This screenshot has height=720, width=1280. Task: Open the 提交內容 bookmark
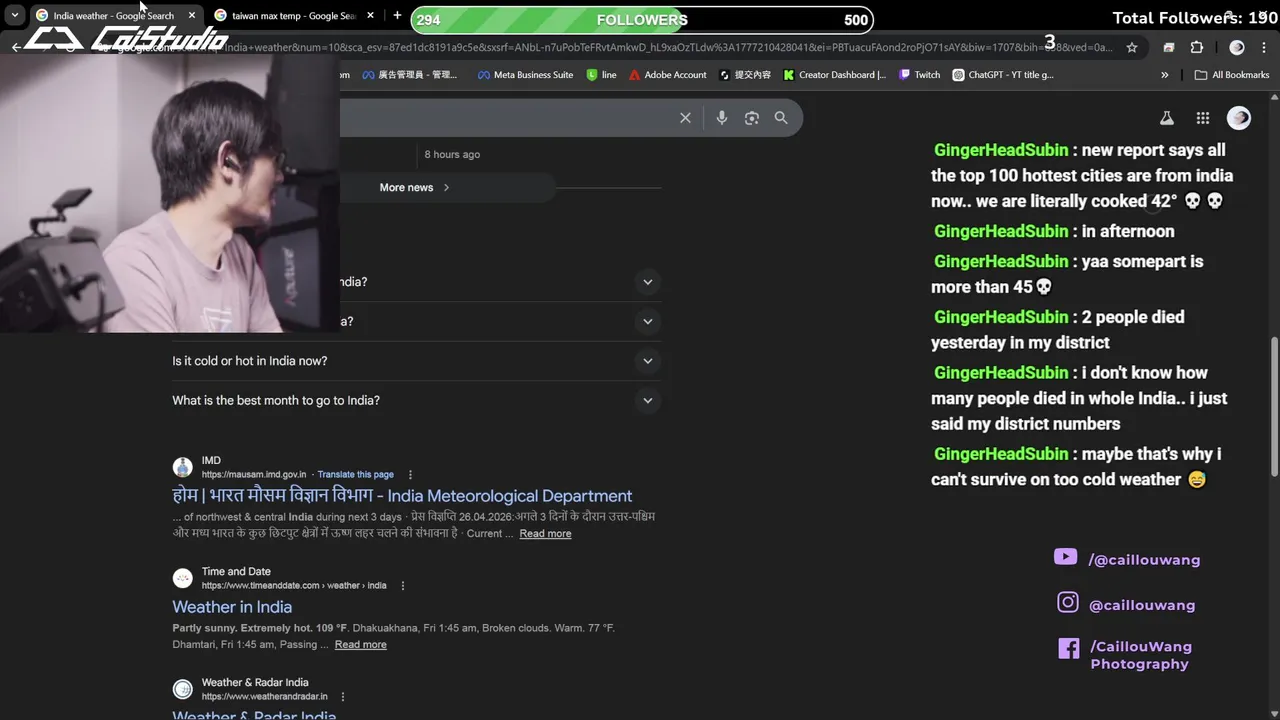click(x=745, y=75)
